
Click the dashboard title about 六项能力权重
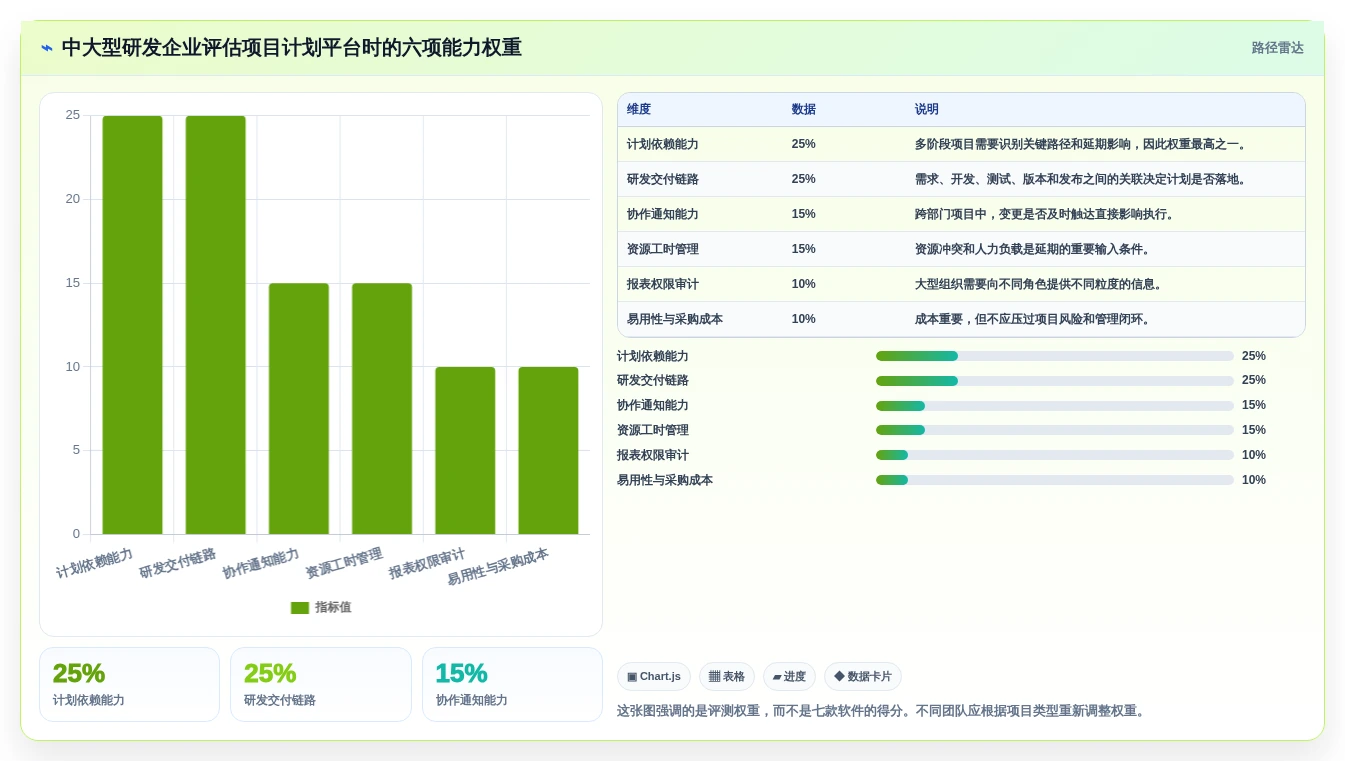click(x=292, y=48)
